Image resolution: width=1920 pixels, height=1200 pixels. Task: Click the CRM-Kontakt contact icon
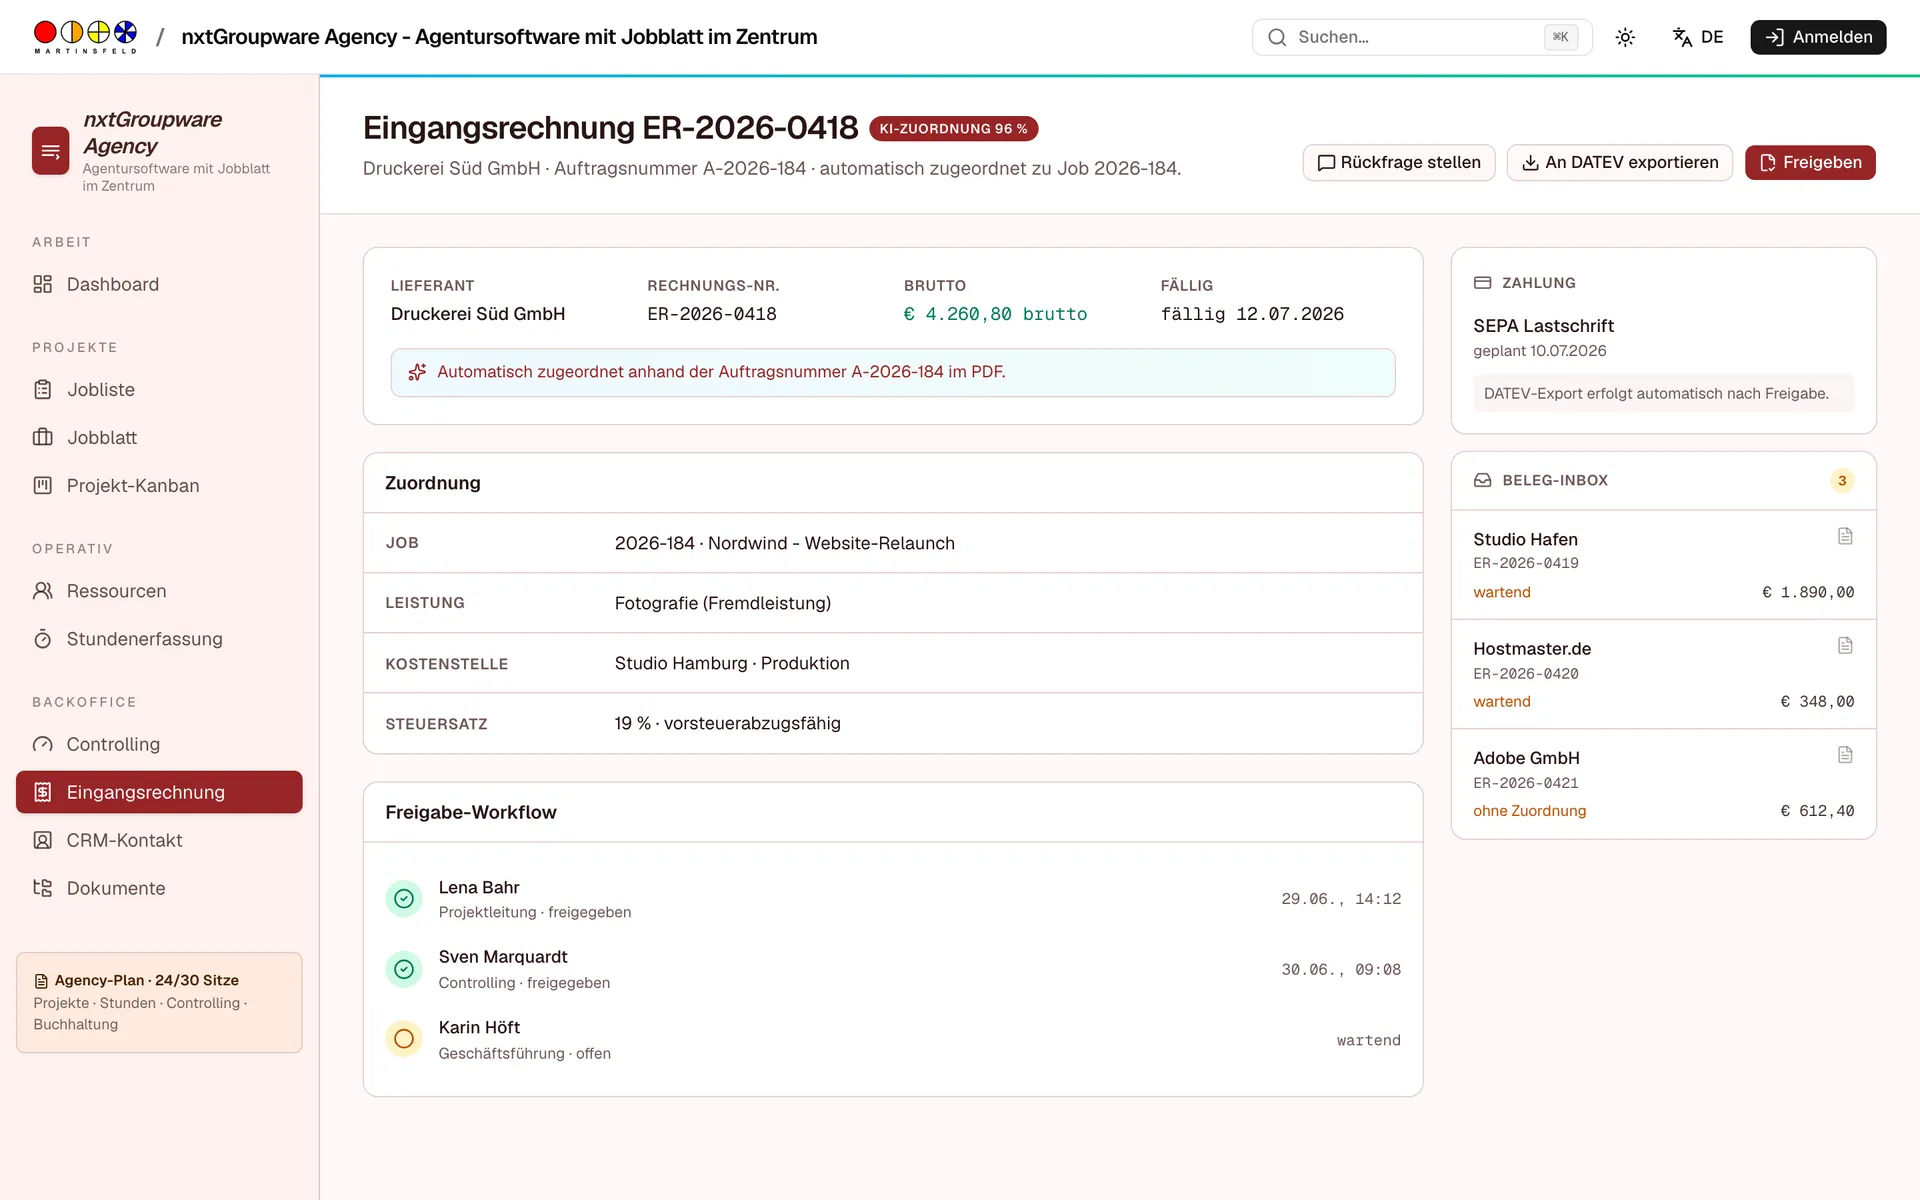tap(42, 840)
